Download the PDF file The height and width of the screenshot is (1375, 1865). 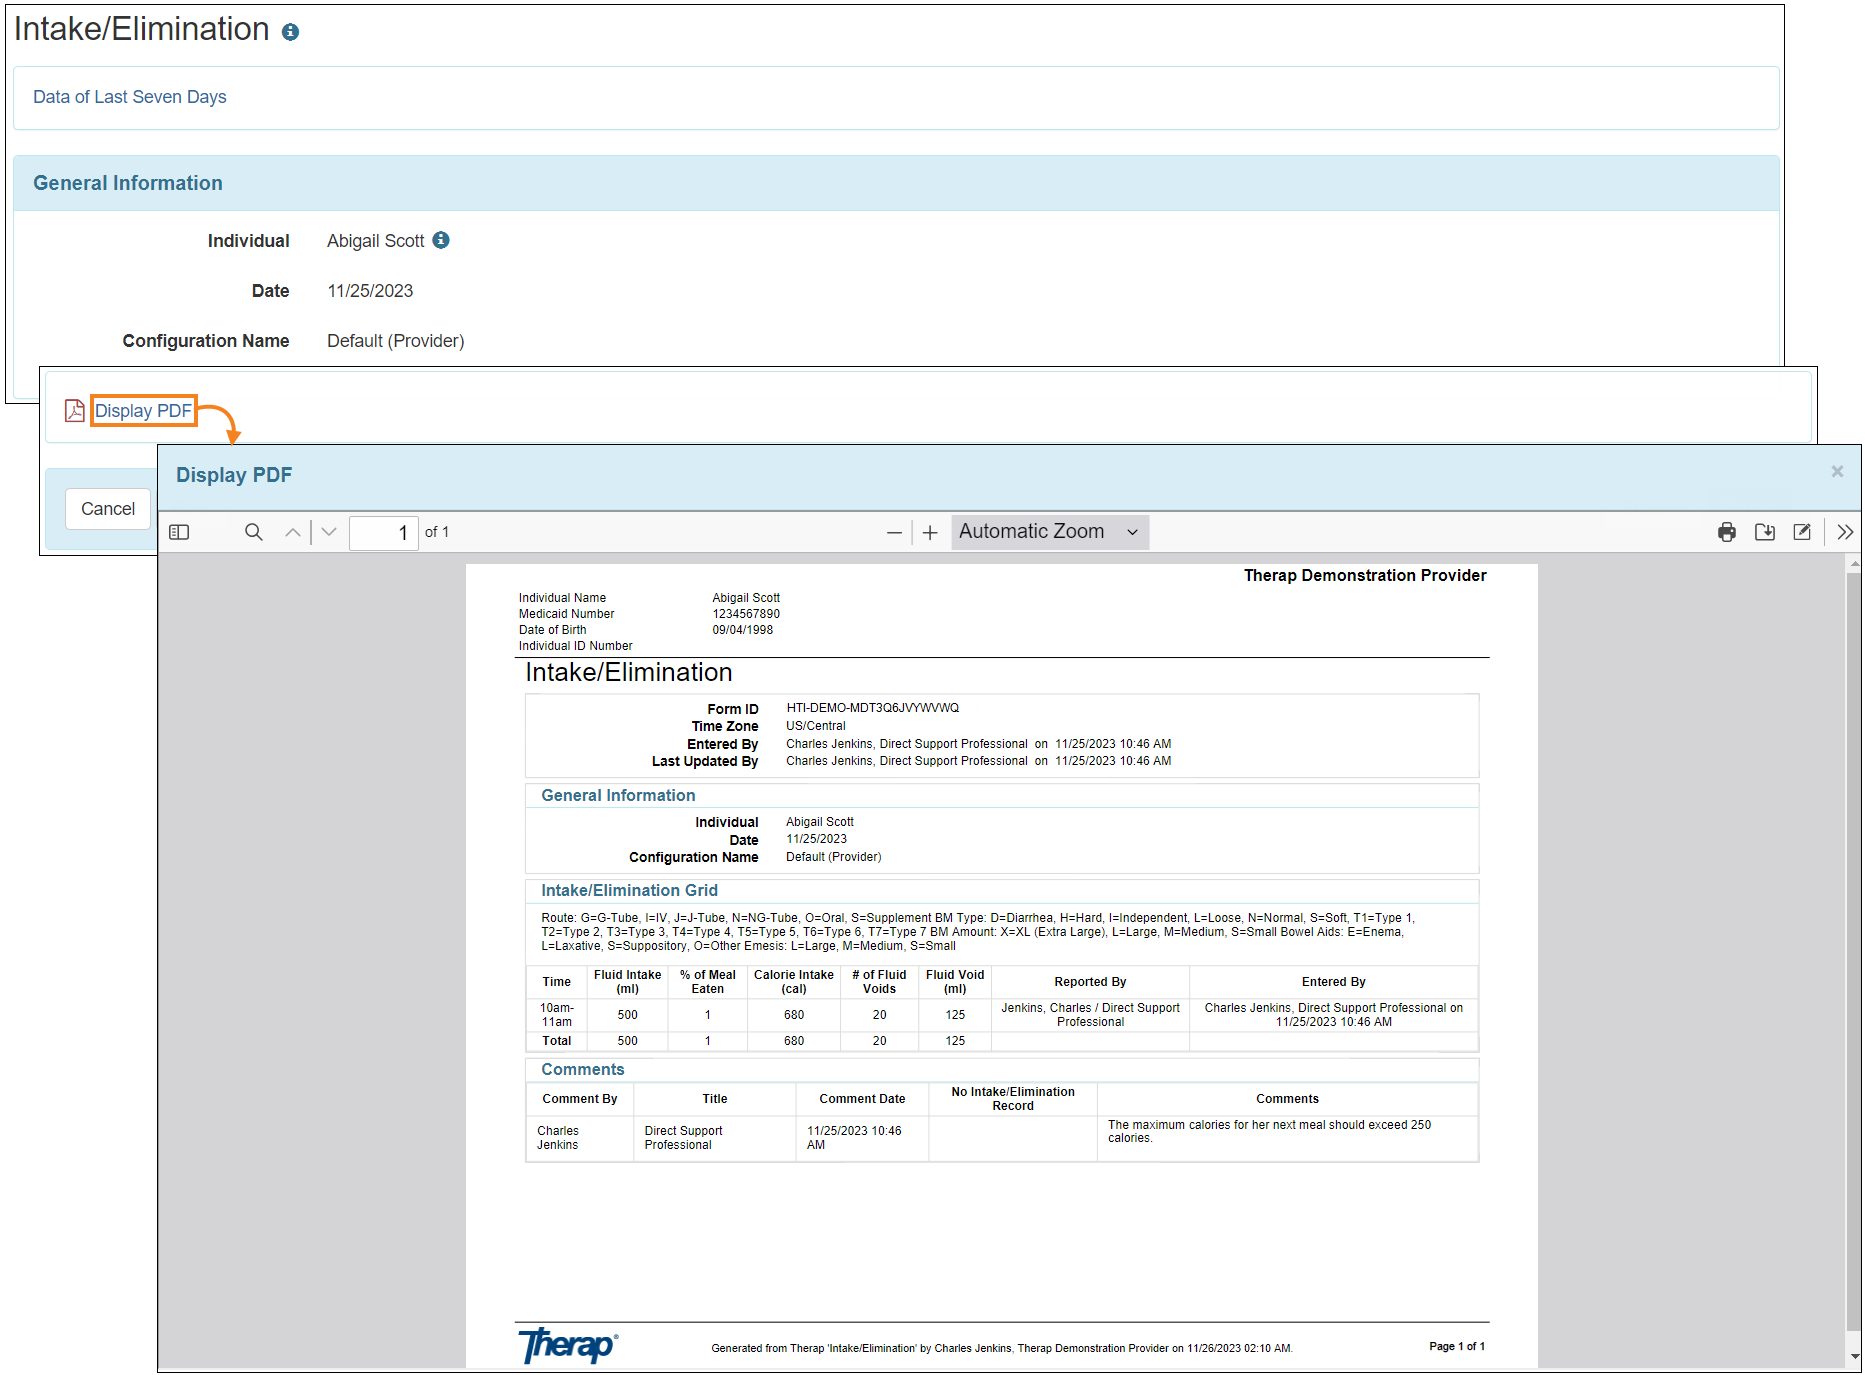pyautogui.click(x=1764, y=532)
